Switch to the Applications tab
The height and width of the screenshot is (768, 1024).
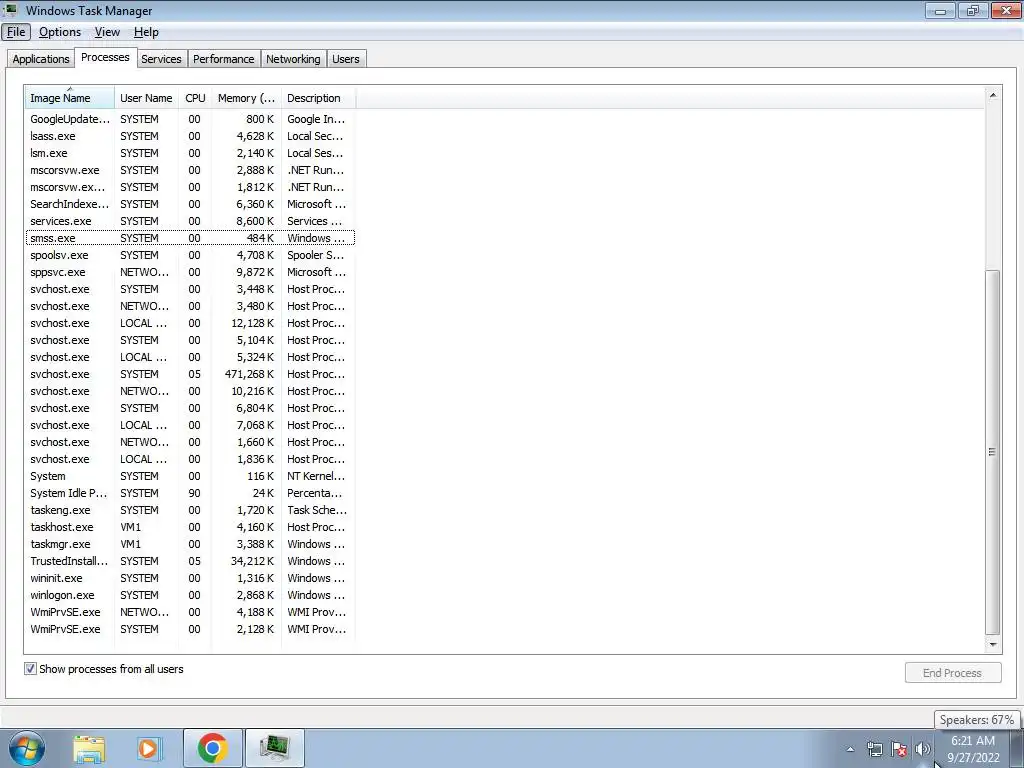click(40, 59)
